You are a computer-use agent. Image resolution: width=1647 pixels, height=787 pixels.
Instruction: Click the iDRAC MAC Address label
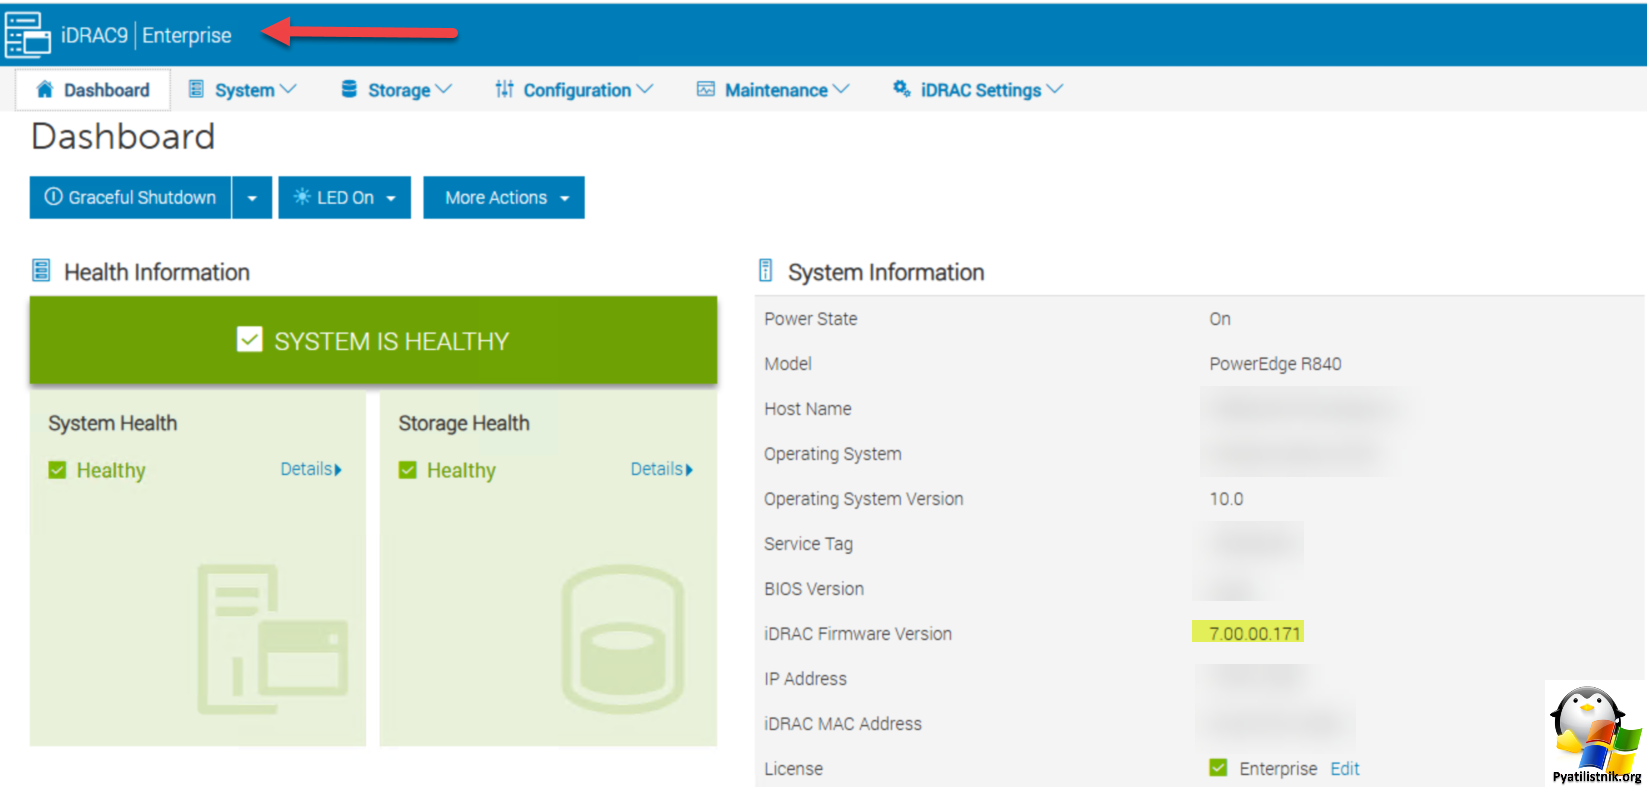point(843,724)
